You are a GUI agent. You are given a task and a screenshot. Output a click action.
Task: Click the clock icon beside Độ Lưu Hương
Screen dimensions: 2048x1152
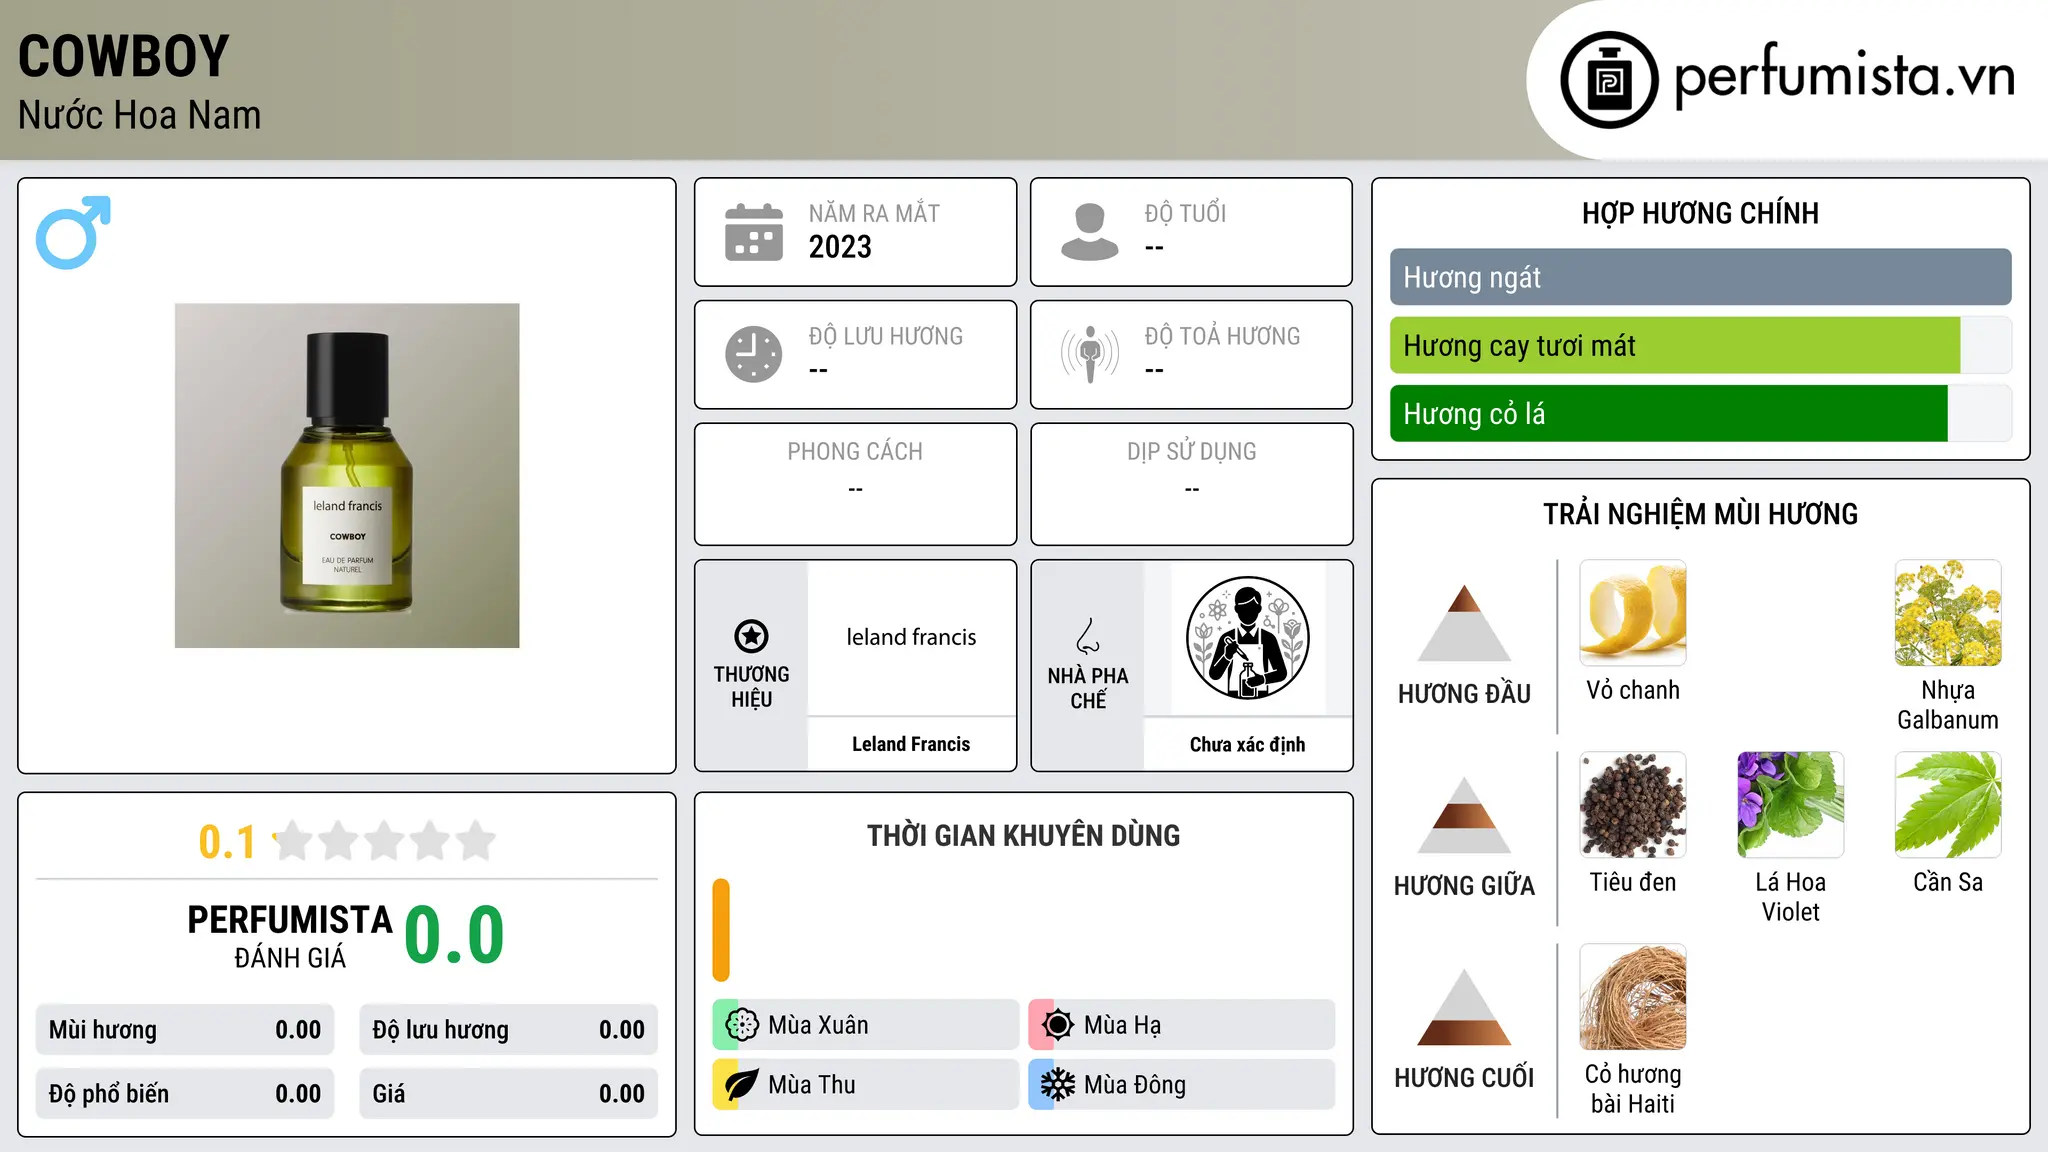(x=754, y=354)
